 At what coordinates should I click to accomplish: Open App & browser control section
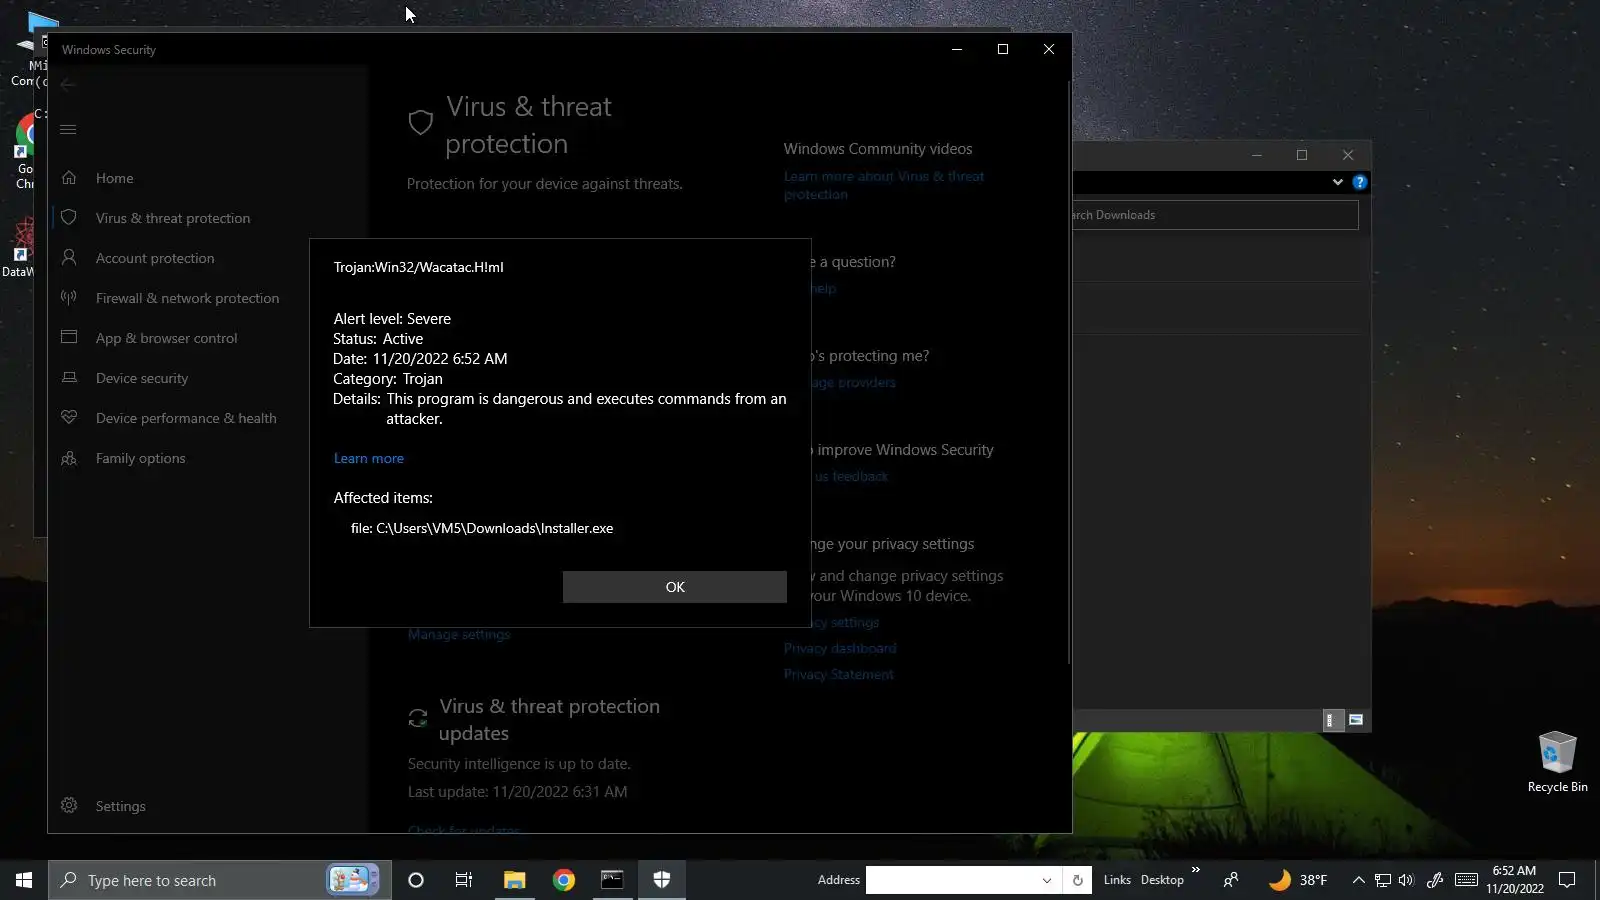point(166,338)
